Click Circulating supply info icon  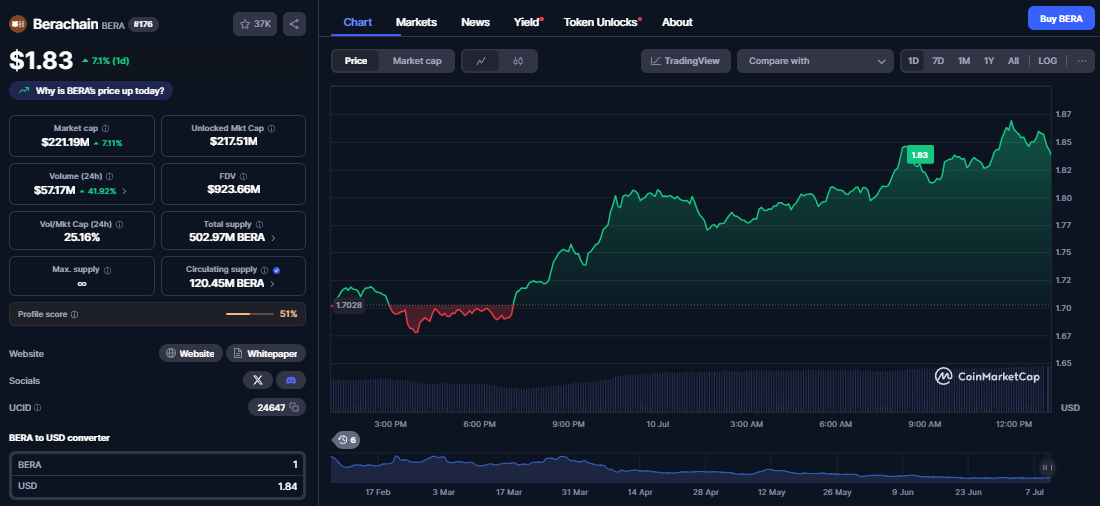point(264,269)
